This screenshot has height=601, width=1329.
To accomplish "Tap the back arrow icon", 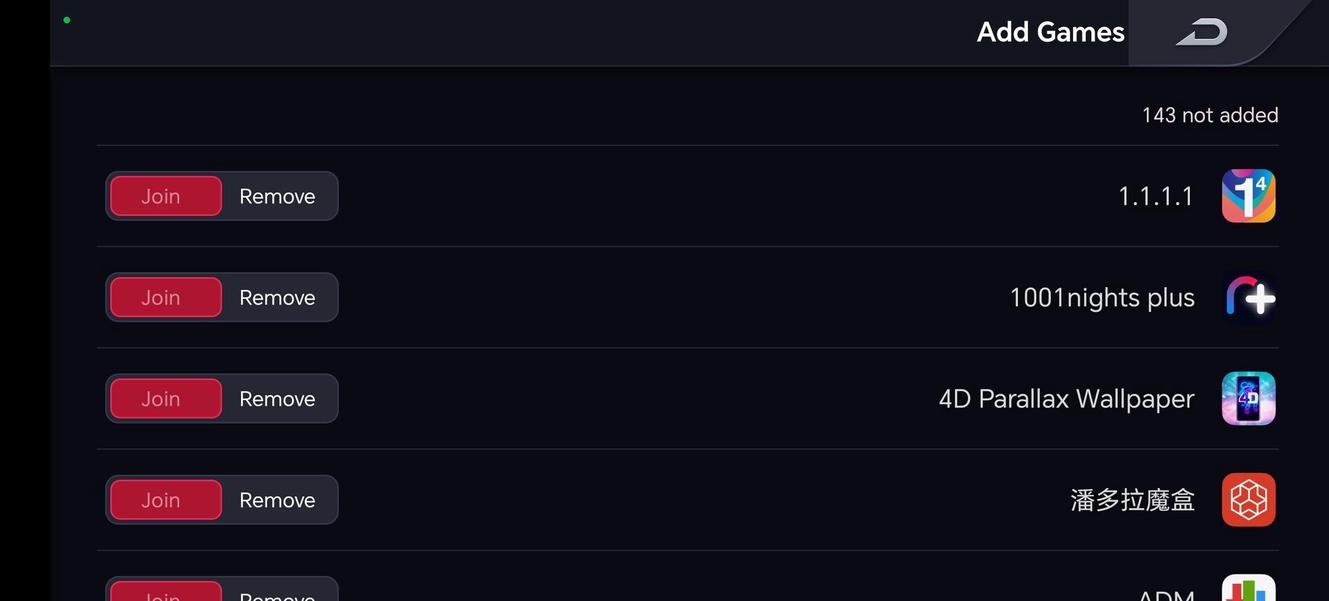I will tap(1201, 33).
